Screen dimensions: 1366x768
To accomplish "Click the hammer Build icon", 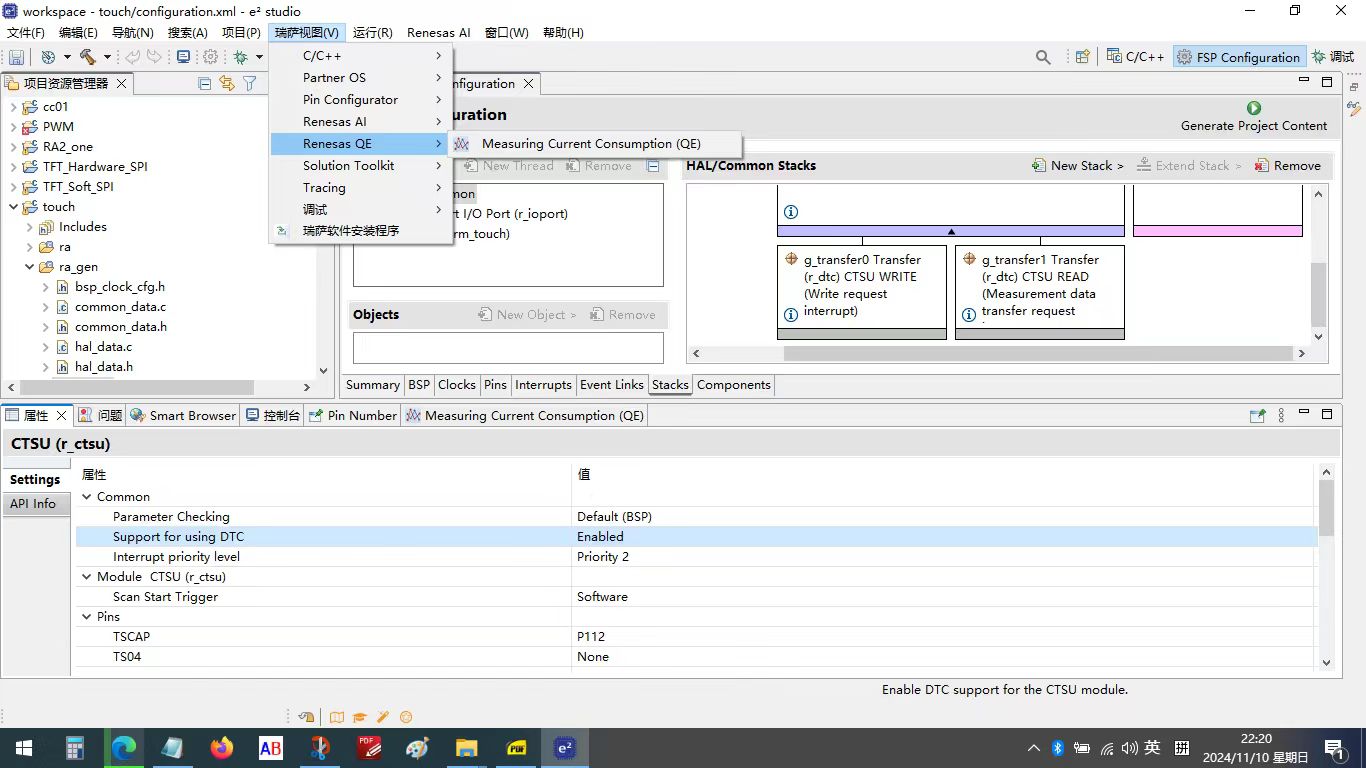I will (87, 57).
